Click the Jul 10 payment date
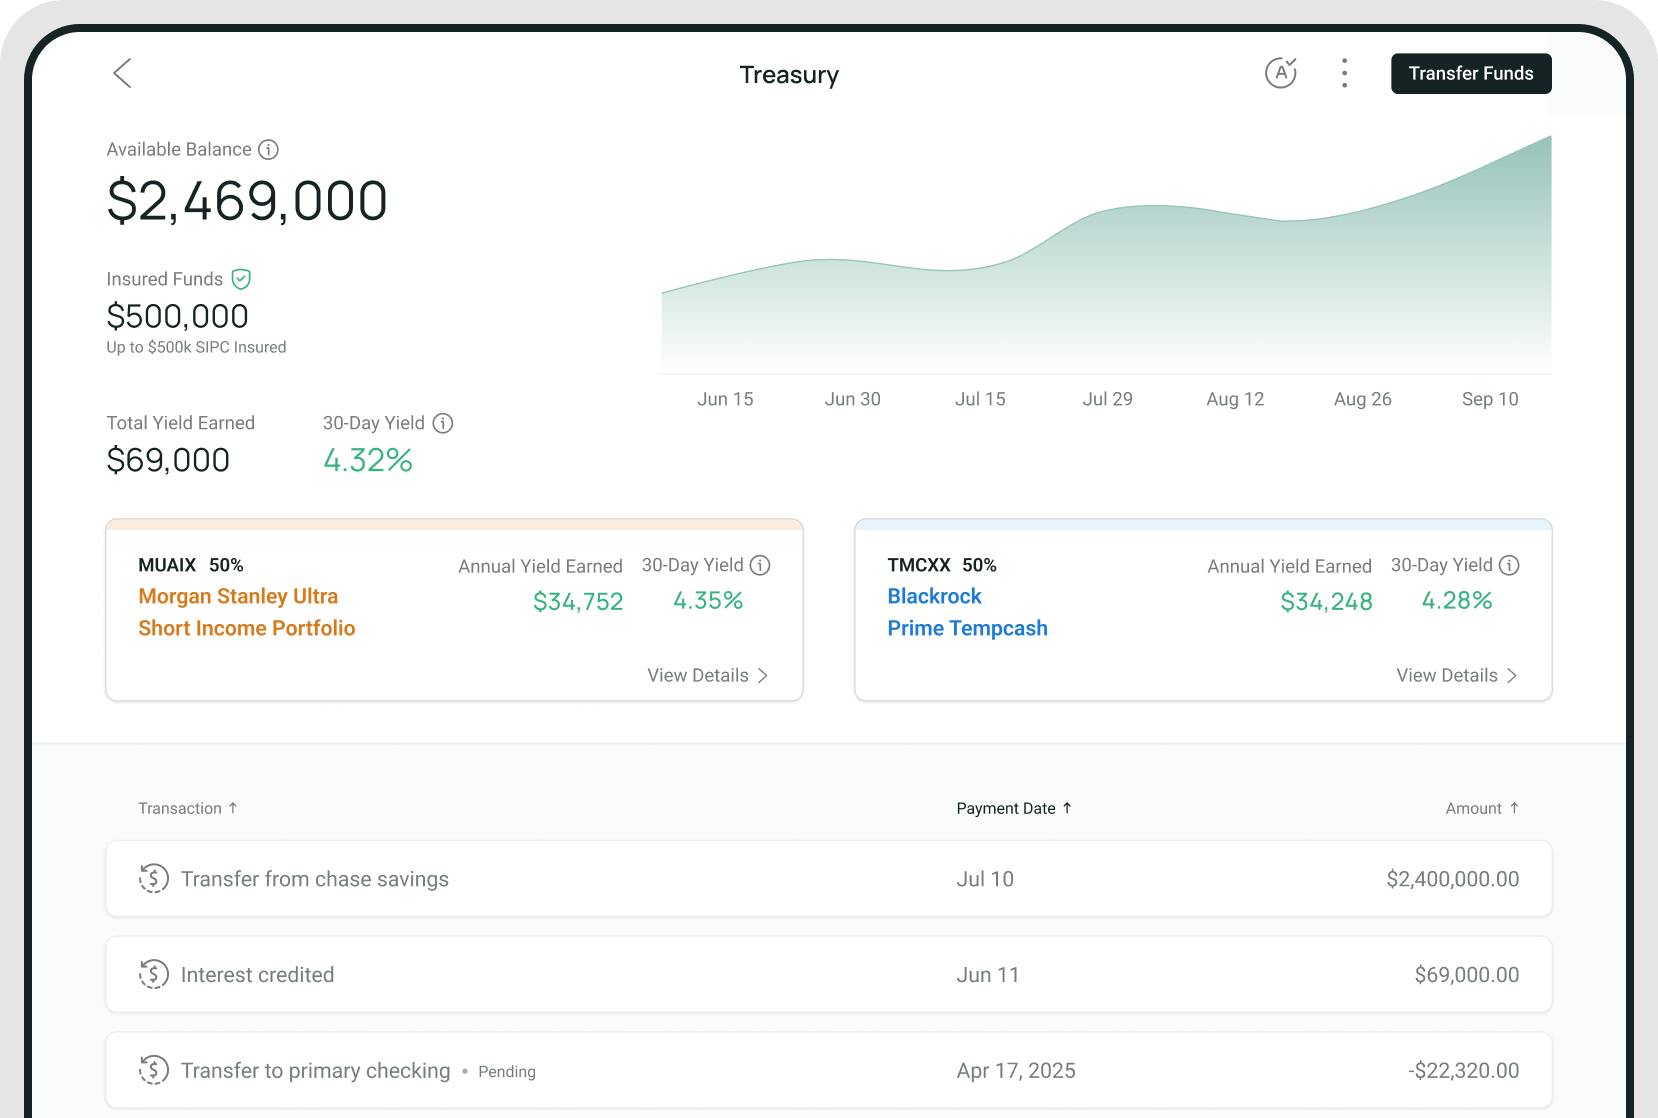Viewport: 1658px width, 1118px height. pyautogui.click(x=985, y=879)
